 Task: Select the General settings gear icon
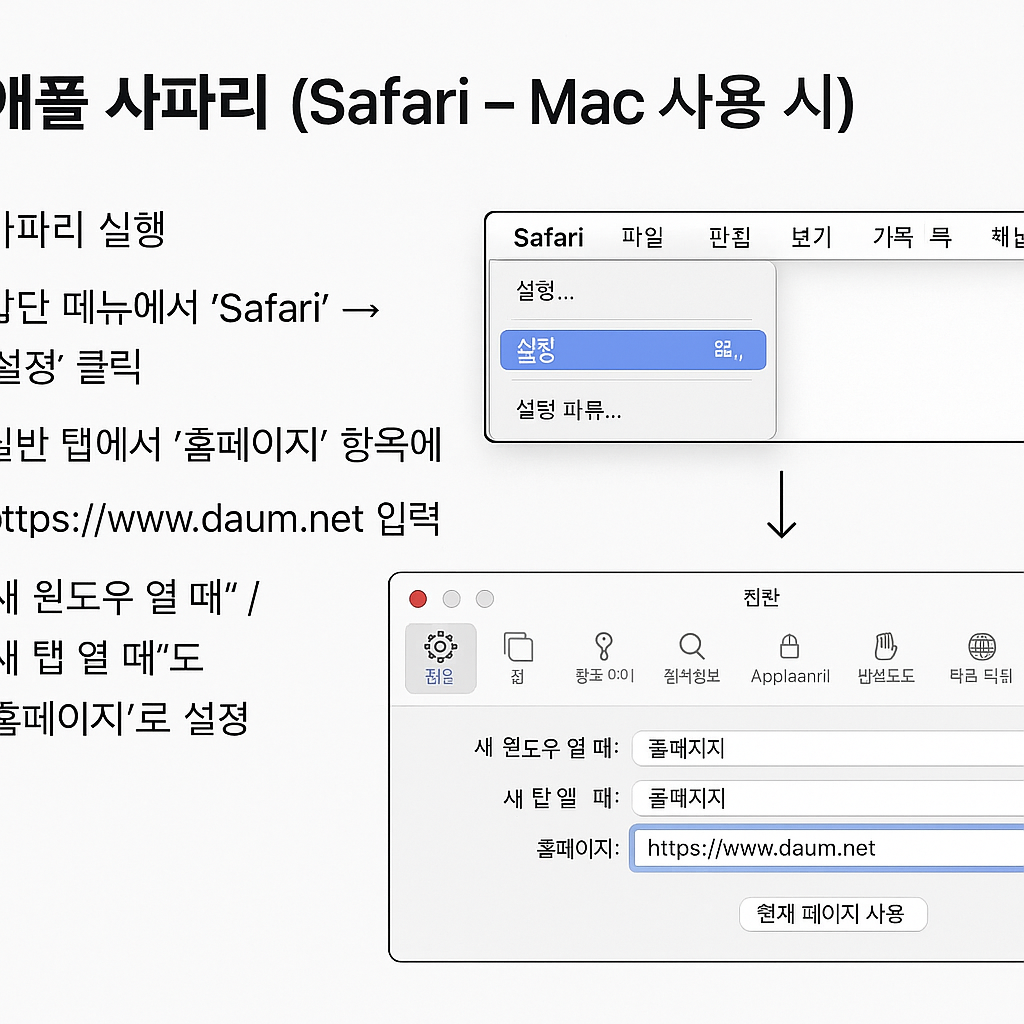click(x=440, y=657)
